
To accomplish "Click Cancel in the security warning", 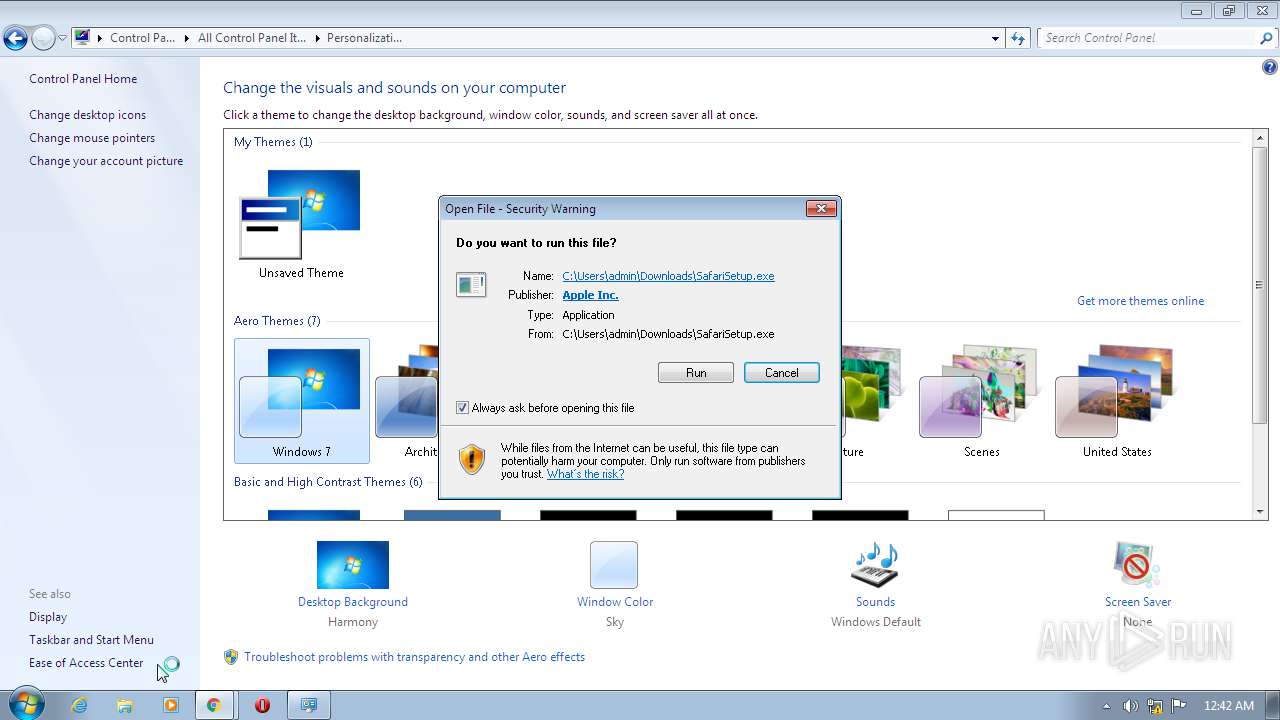I will (x=781, y=373).
